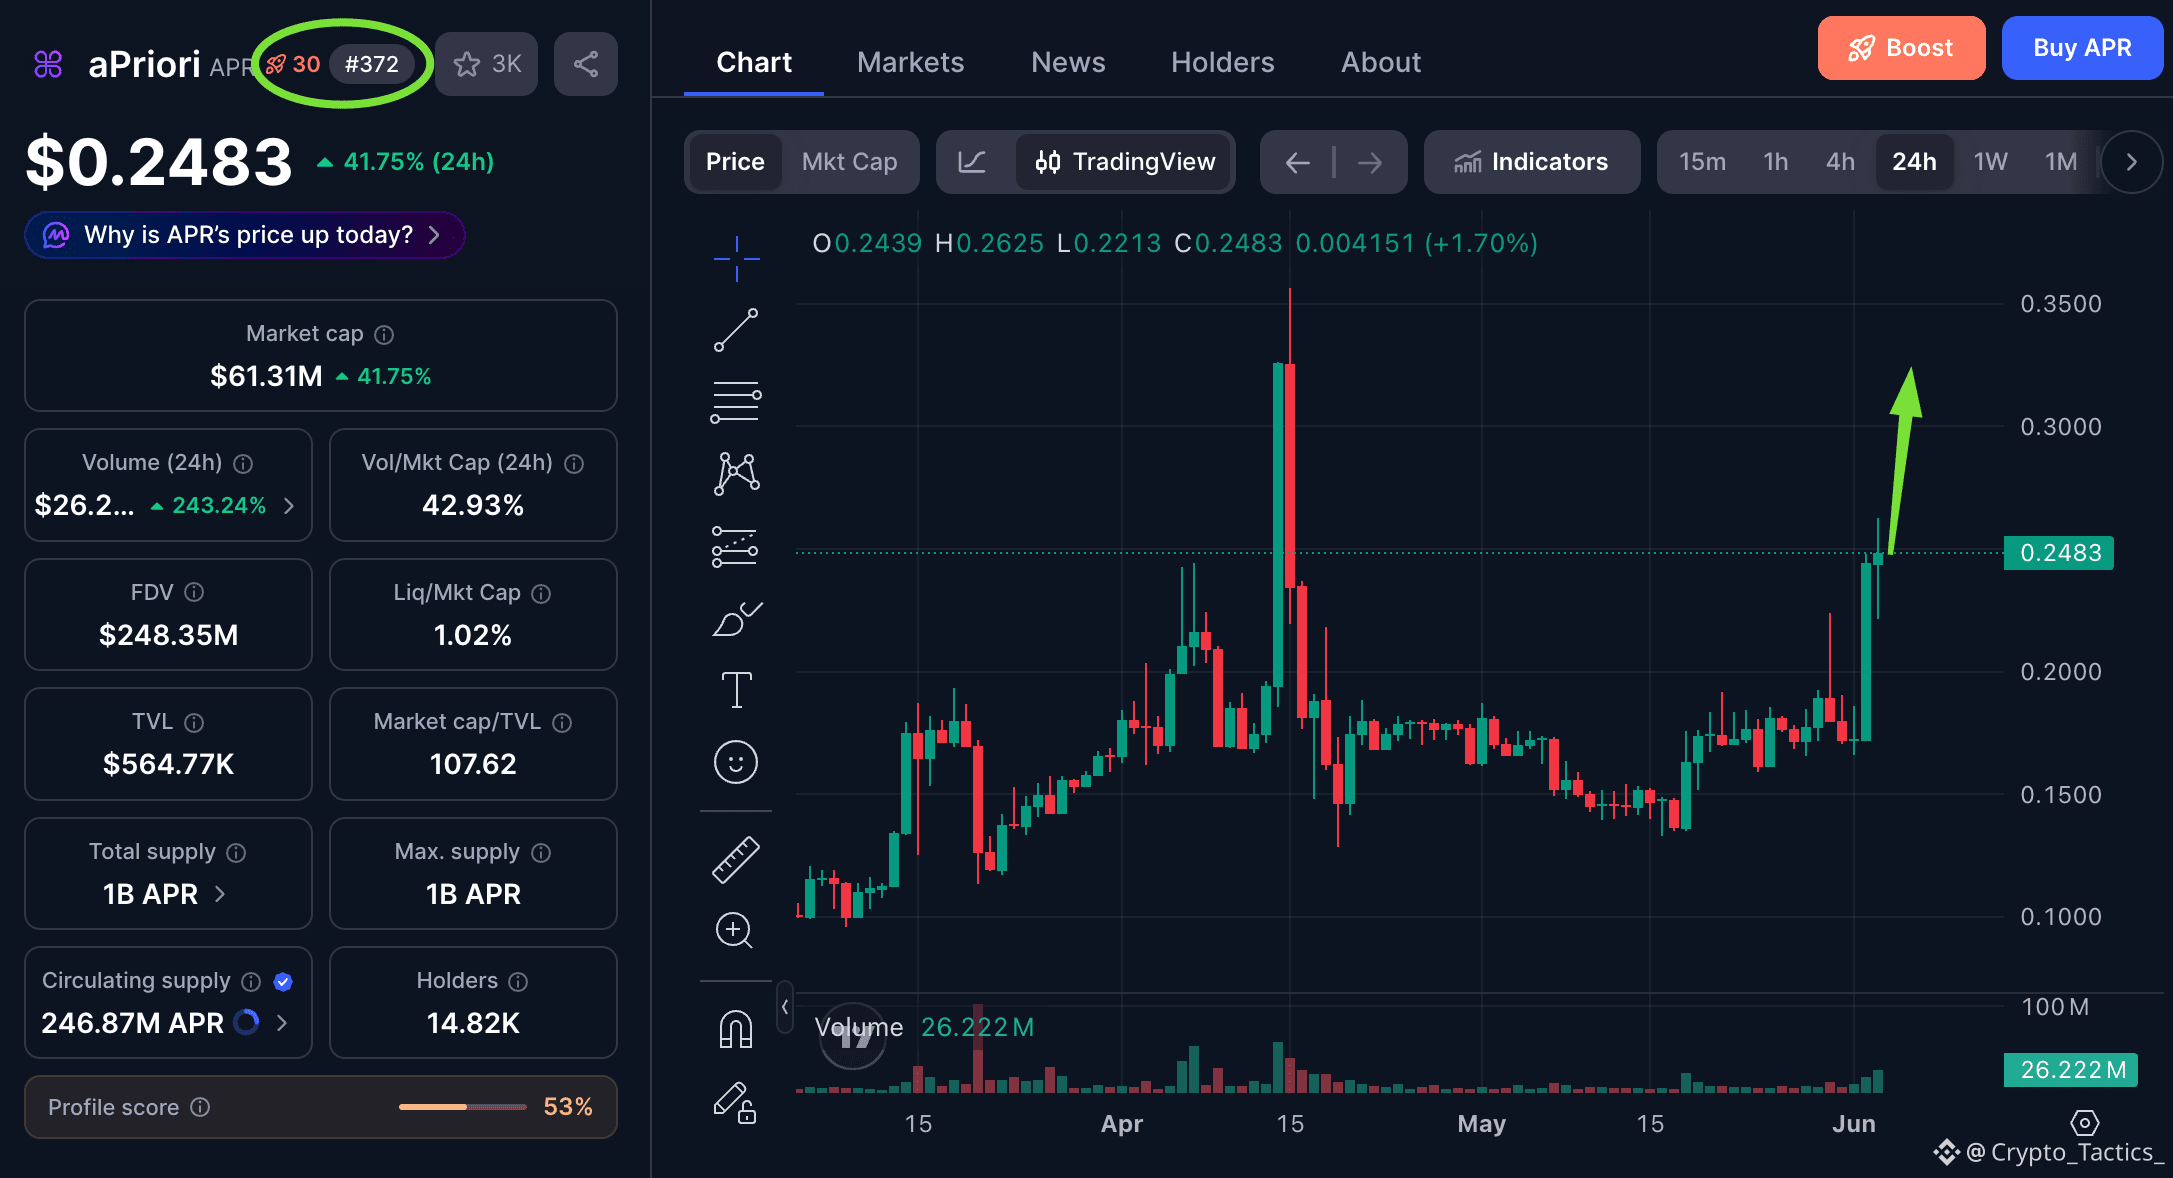This screenshot has width=2173, height=1178.
Task: Click the TradingView logo watermark button
Action: click(x=853, y=1036)
